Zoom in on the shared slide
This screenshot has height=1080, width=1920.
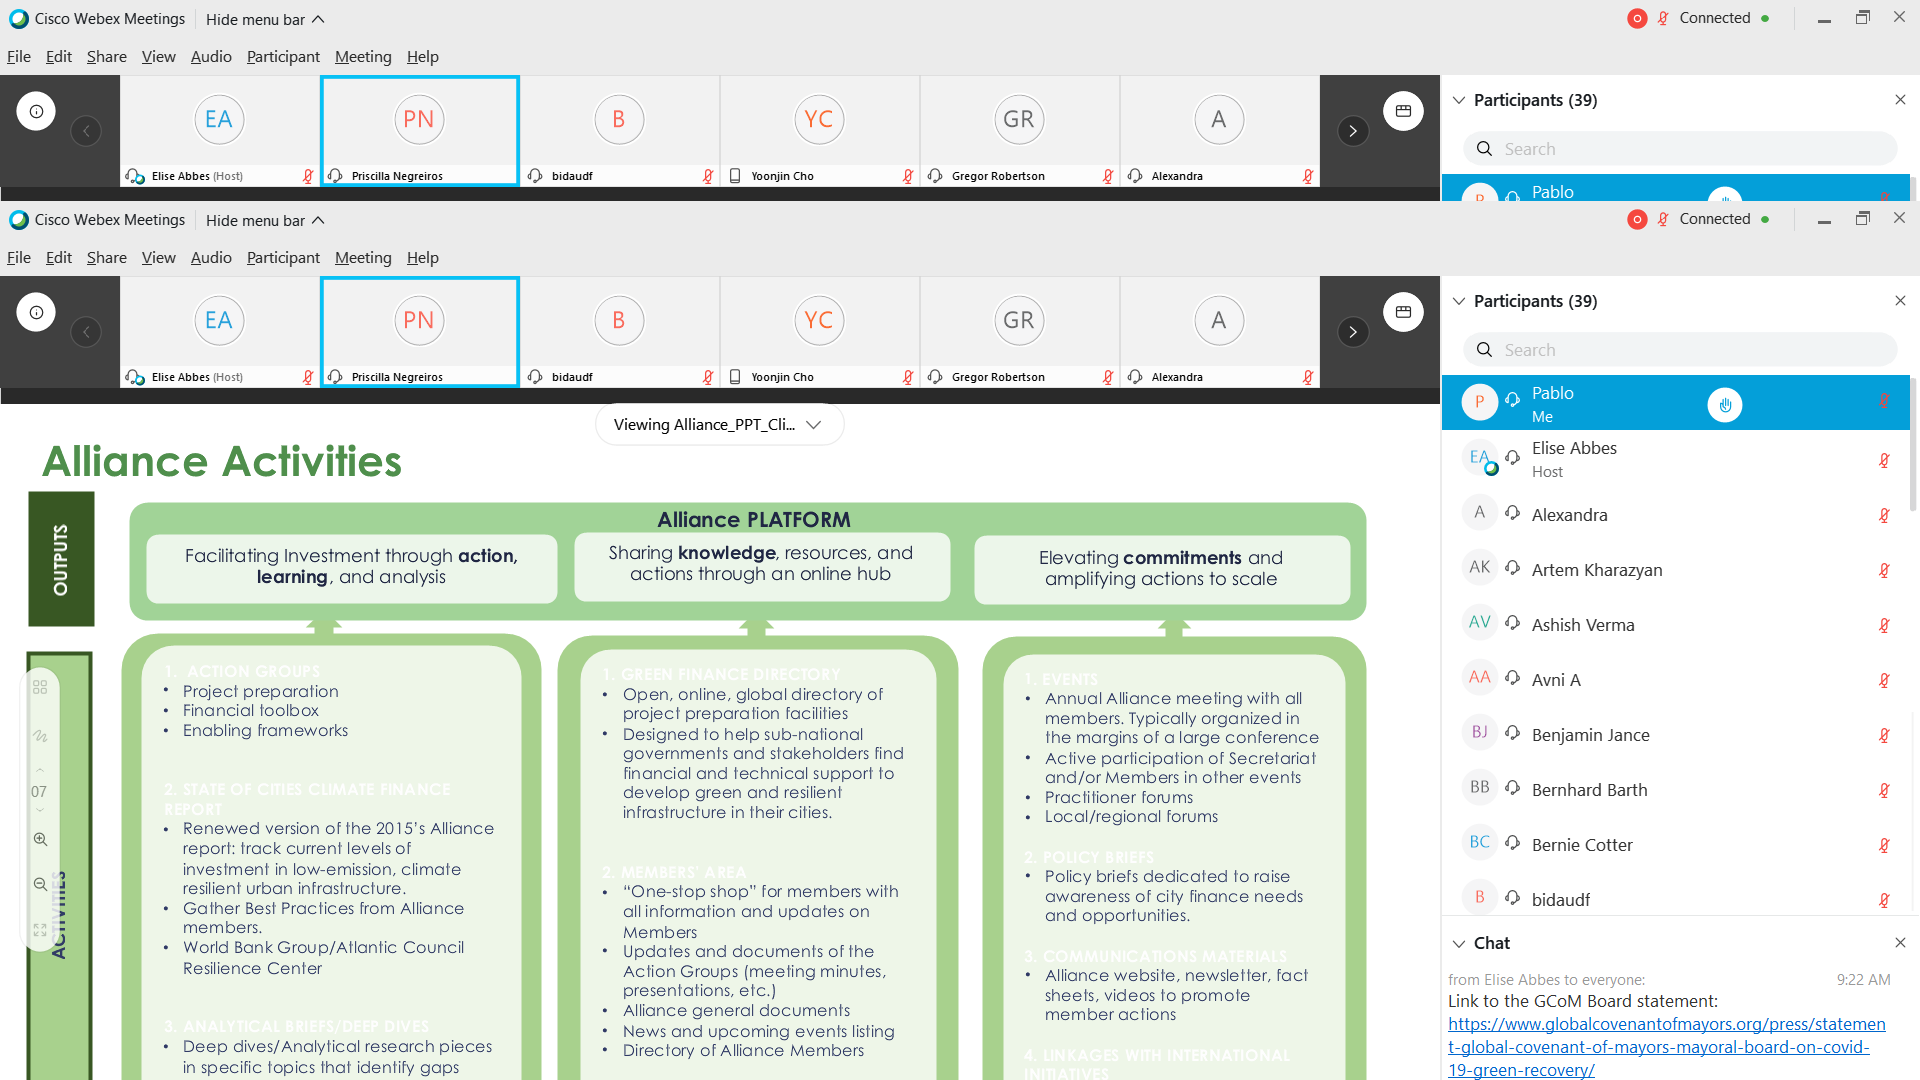point(40,840)
